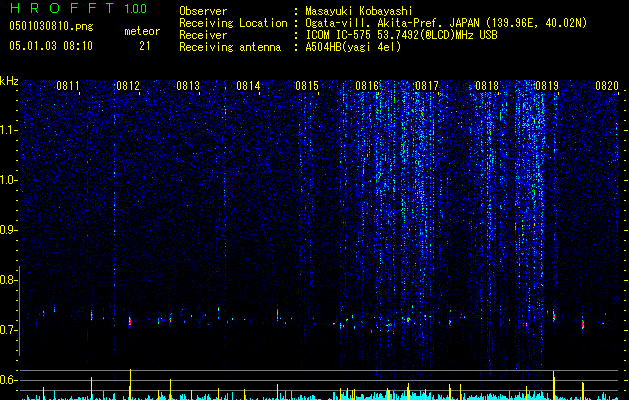This screenshot has height=400, width=629.
Task: Click the 0.6 kHz axis label
Action: tap(9, 380)
